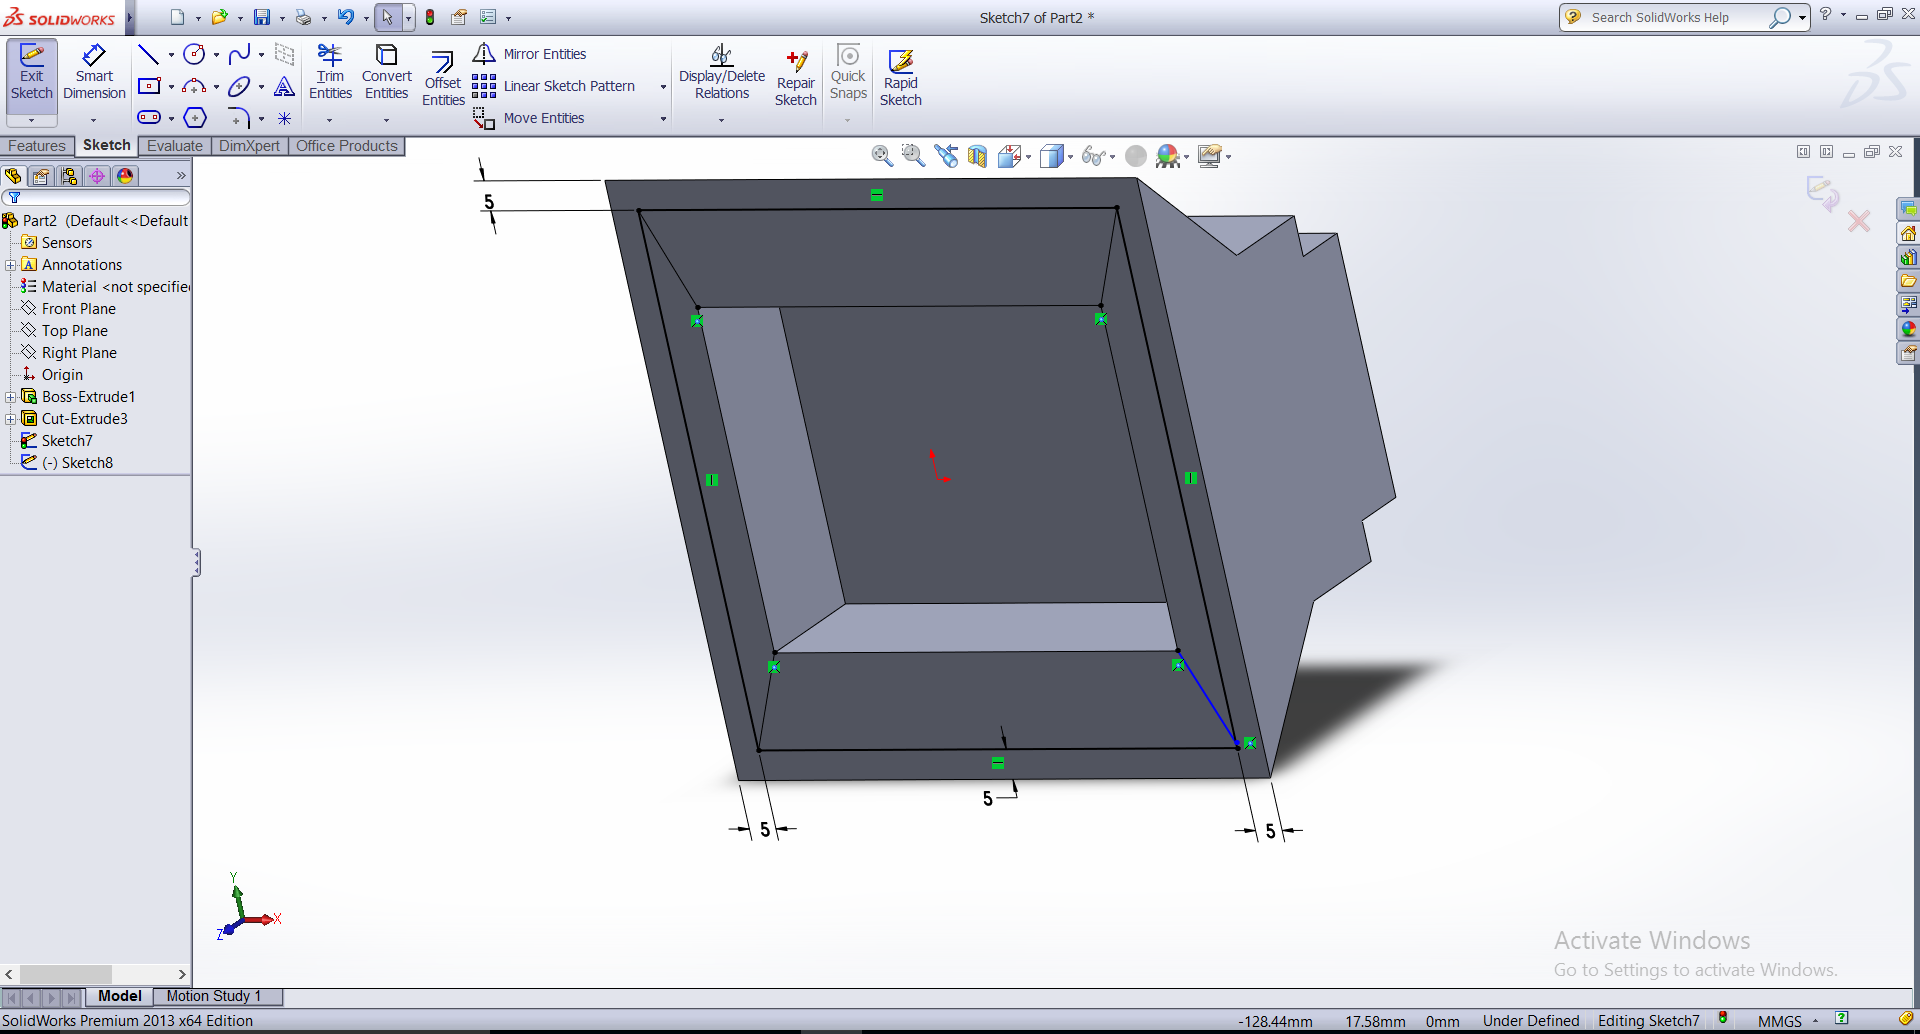Switch to Motion Study 1 tab
The width and height of the screenshot is (1920, 1034).
[214, 996]
